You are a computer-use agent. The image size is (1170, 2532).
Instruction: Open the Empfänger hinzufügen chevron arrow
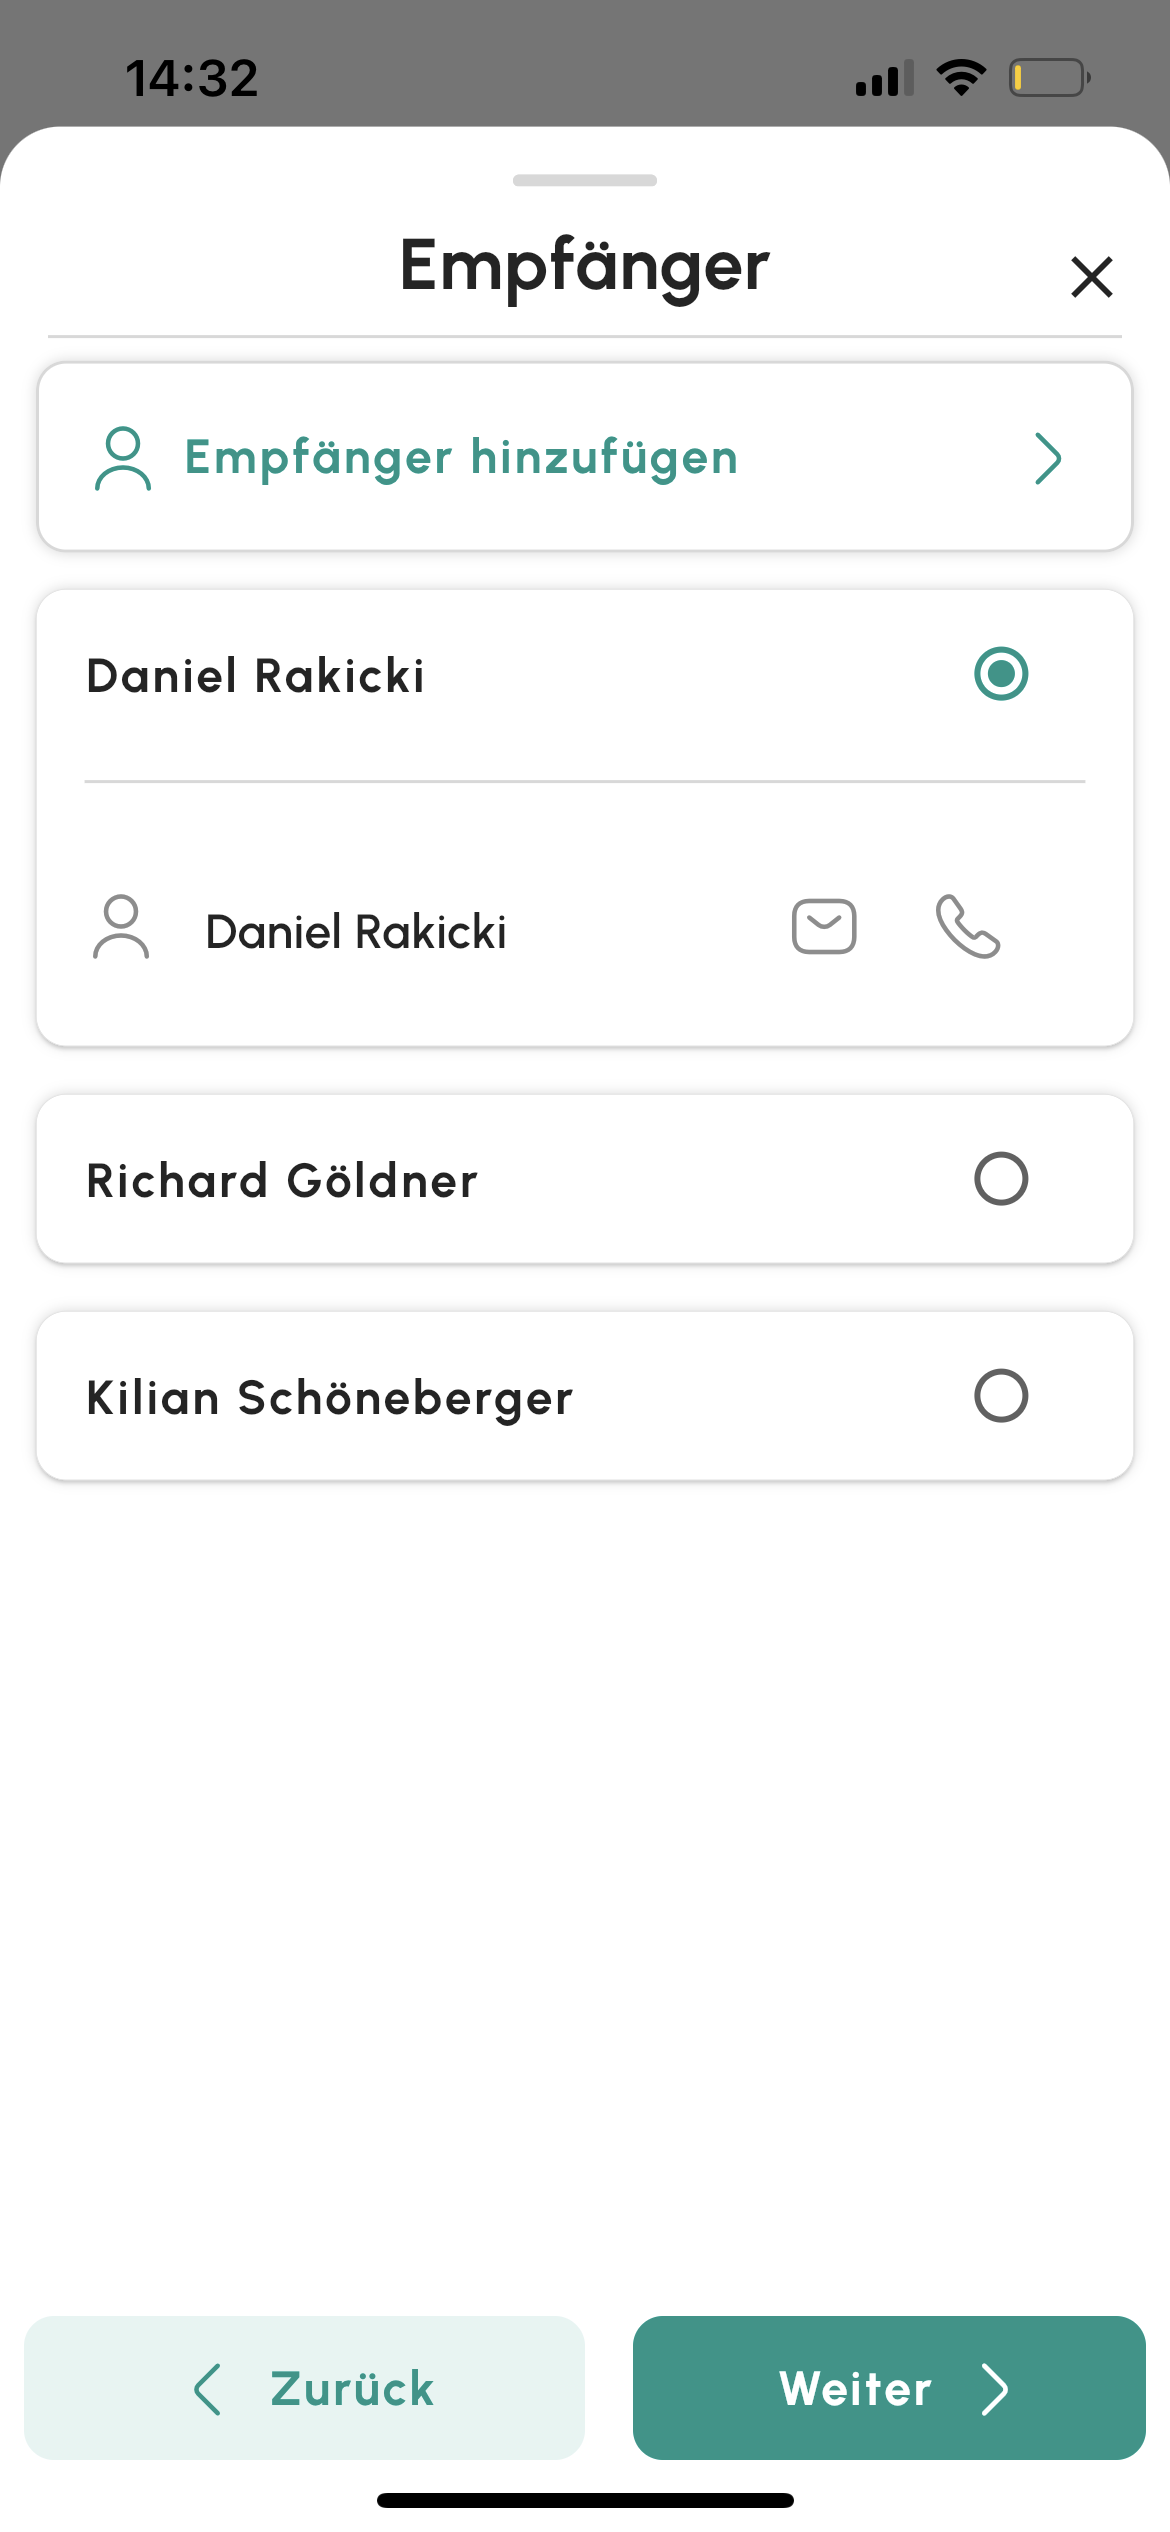1048,459
